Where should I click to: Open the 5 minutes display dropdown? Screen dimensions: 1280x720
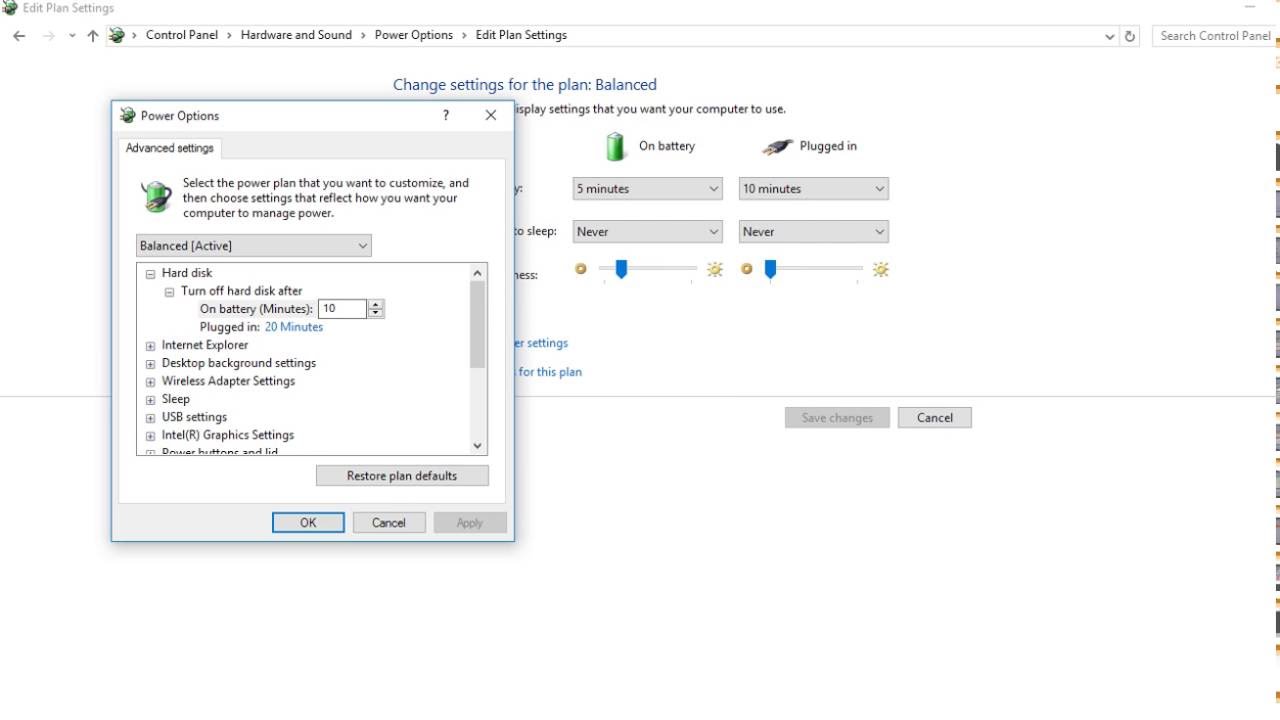[x=647, y=189]
